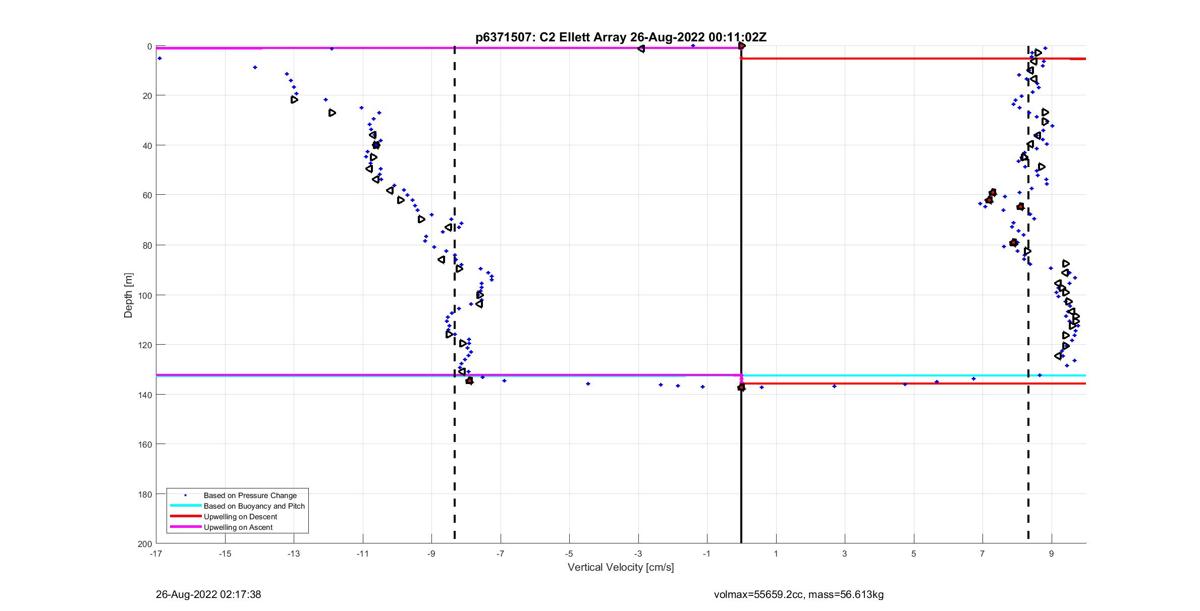Image resolution: width=1200 pixels, height=611 pixels.
Task: Click depth axis tick label '0'
Action: 148,46
